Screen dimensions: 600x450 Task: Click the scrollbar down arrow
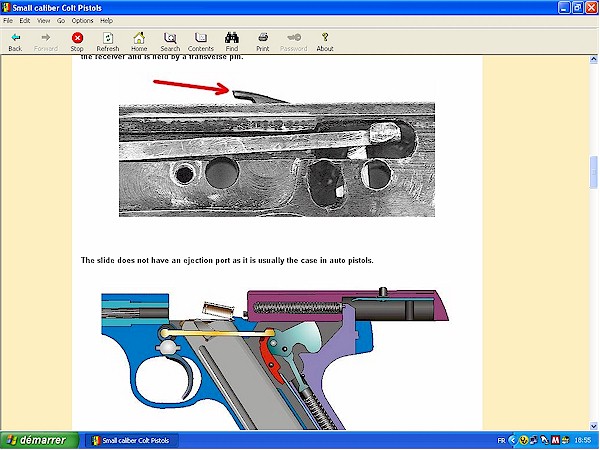[x=593, y=426]
